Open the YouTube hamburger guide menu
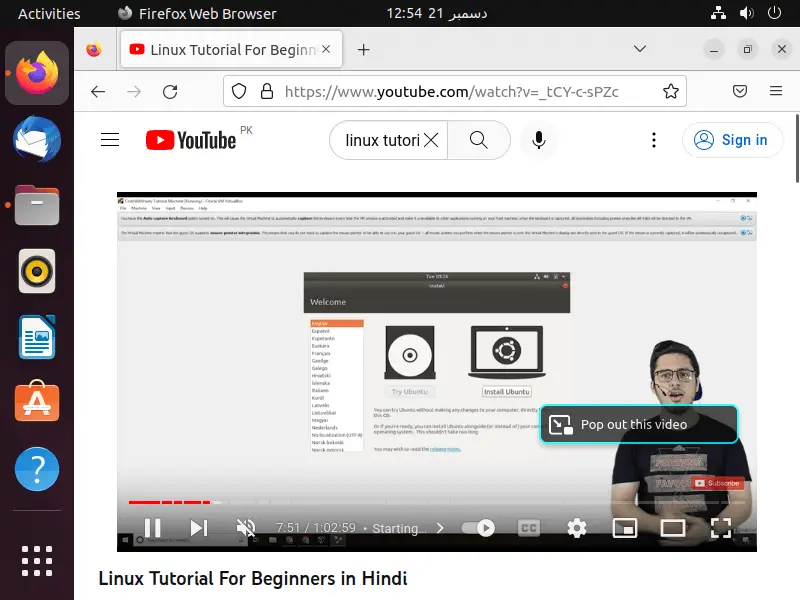The width and height of the screenshot is (800, 600). pyautogui.click(x=110, y=140)
